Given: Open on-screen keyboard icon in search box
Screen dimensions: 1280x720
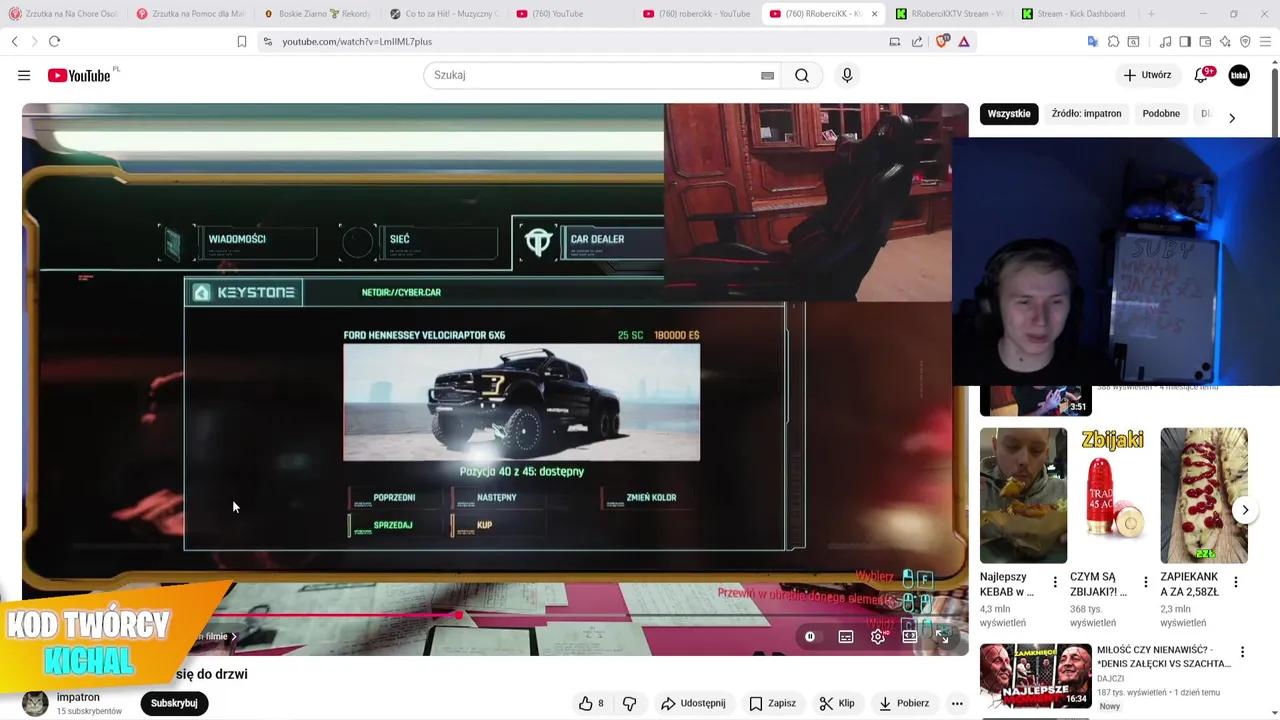Looking at the screenshot, I should 767,75.
